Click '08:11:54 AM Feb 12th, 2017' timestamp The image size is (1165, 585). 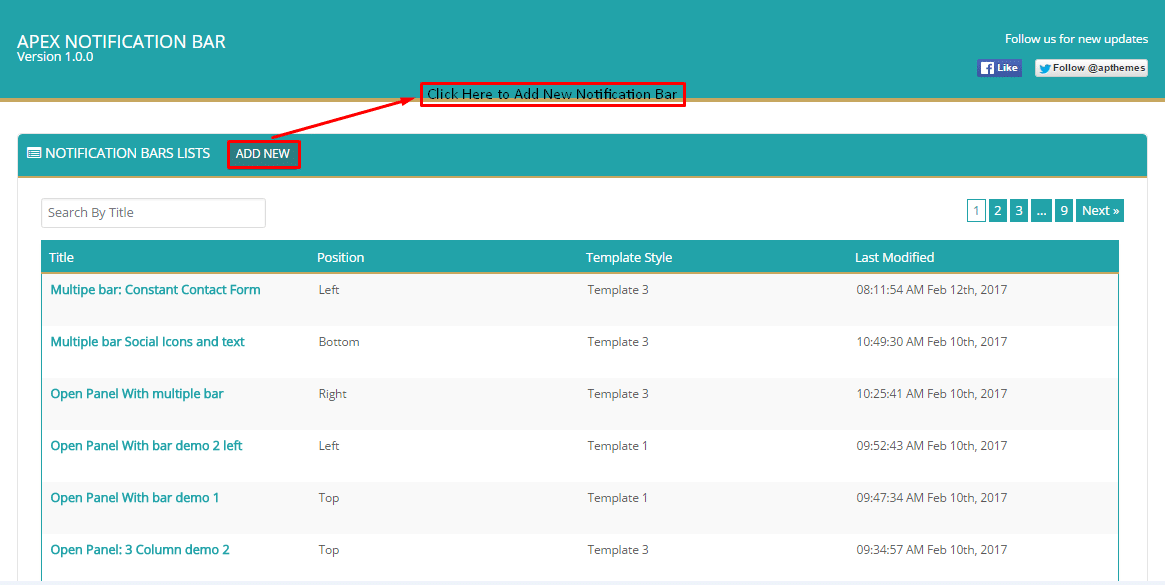tap(932, 290)
